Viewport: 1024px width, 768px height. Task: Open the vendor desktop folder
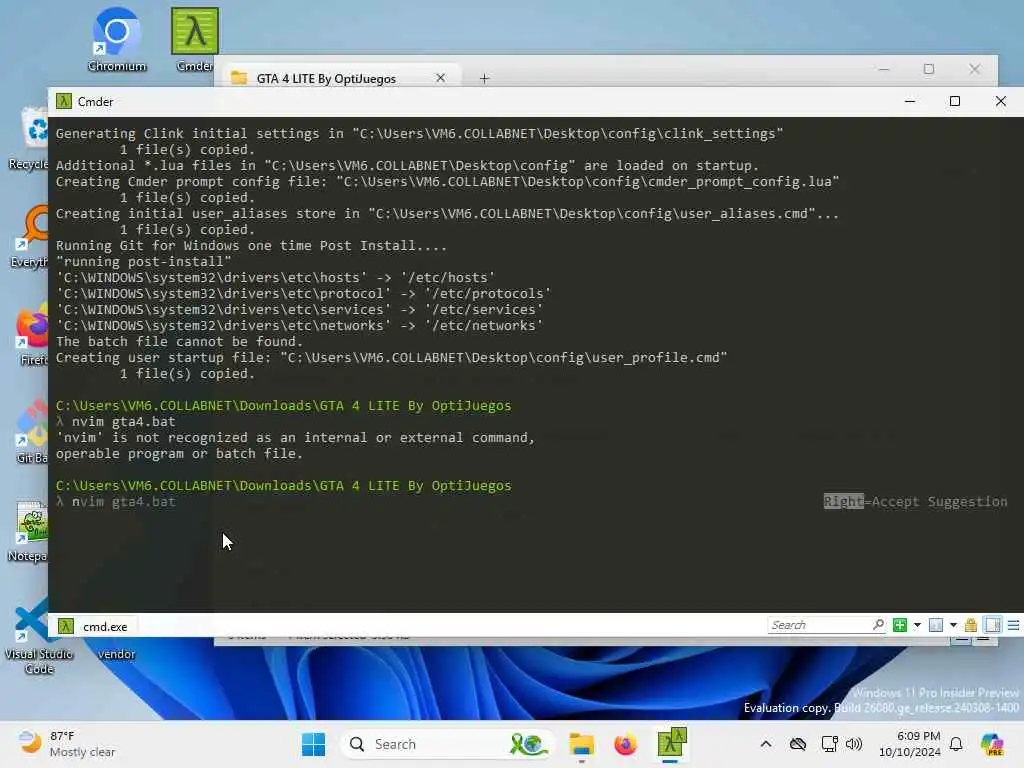click(116, 654)
